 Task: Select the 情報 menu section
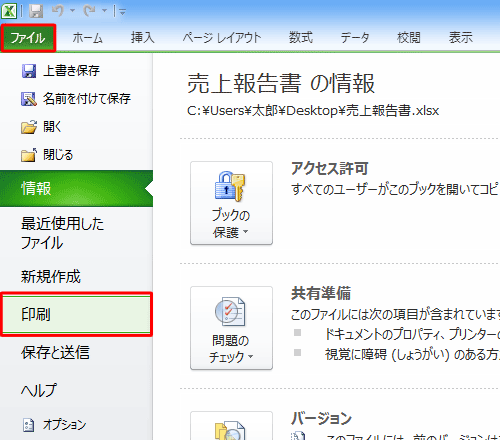[76, 188]
